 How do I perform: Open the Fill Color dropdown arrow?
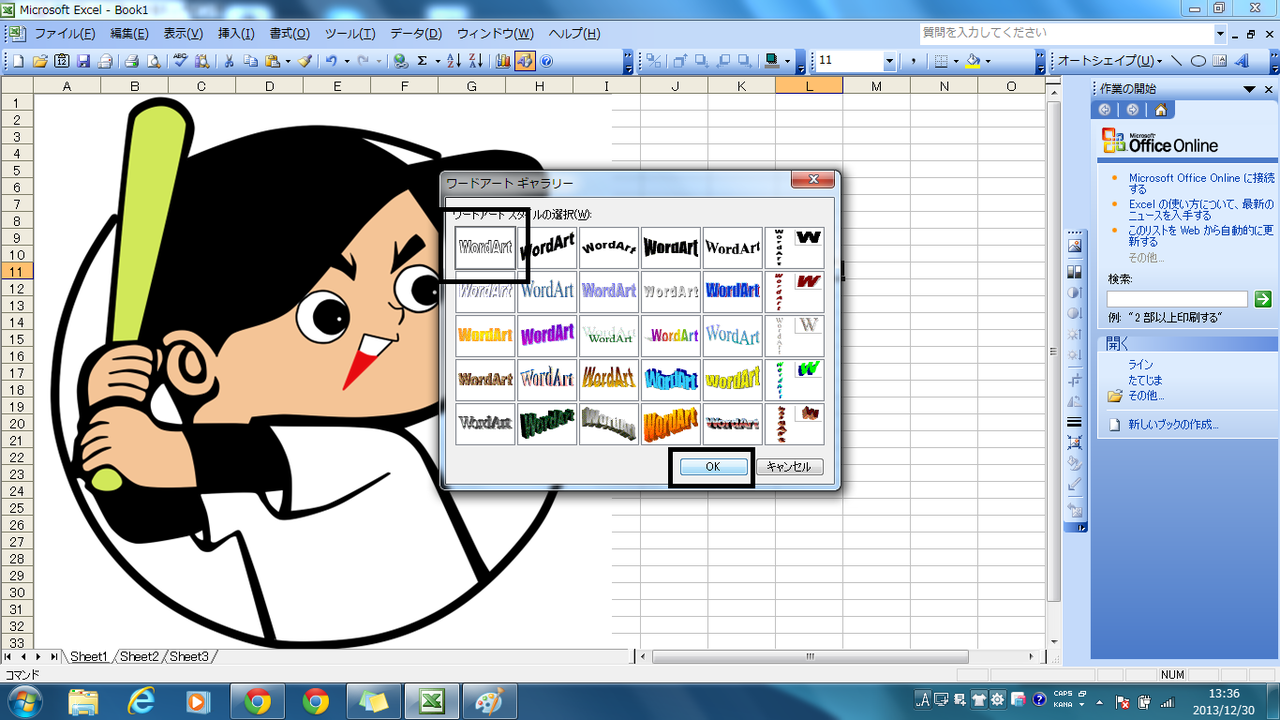coord(988,61)
